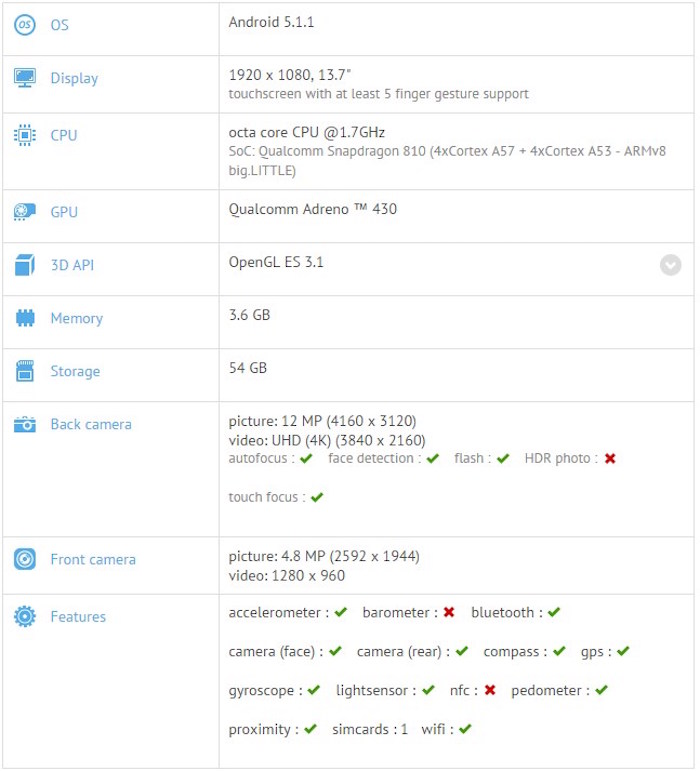Click the Qualcomm Adreno 430 text
700x771 pixels.
[x=312, y=209]
